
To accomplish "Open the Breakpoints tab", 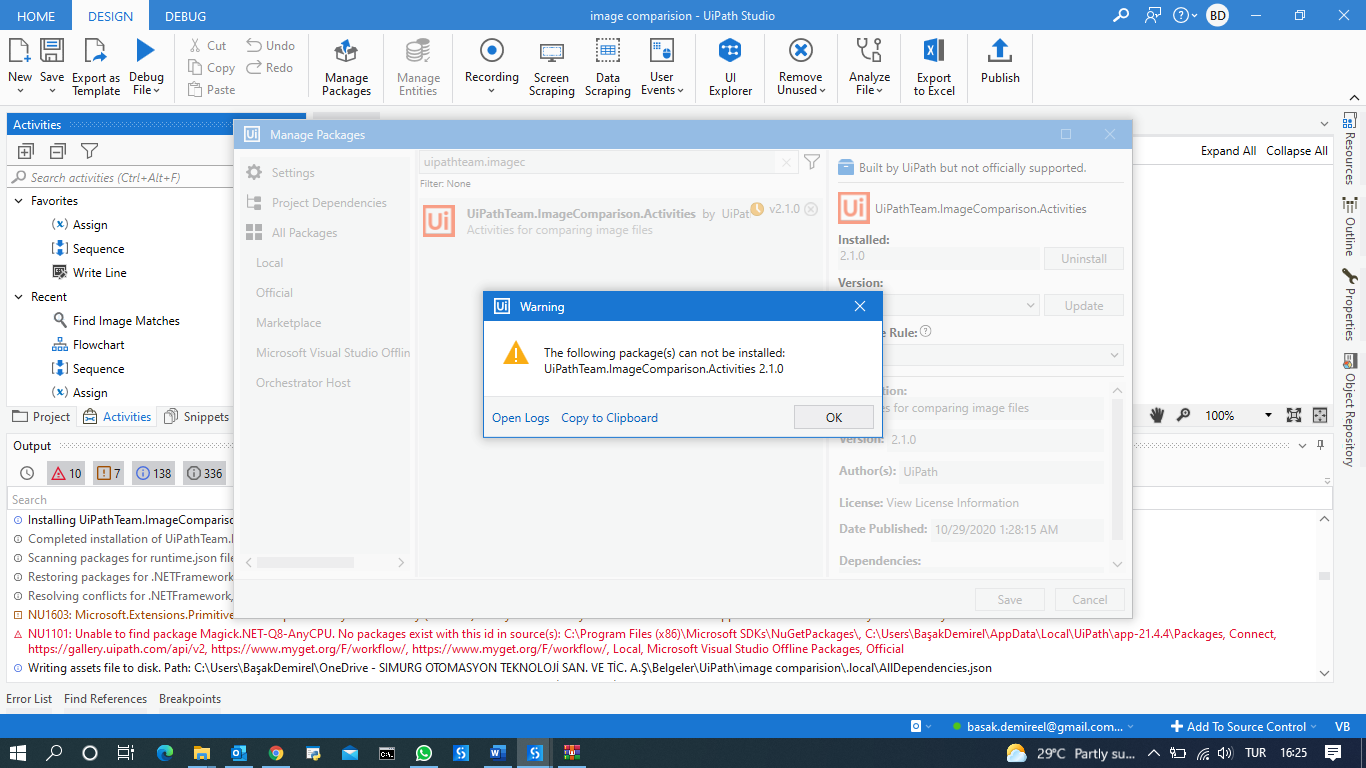I will (190, 699).
